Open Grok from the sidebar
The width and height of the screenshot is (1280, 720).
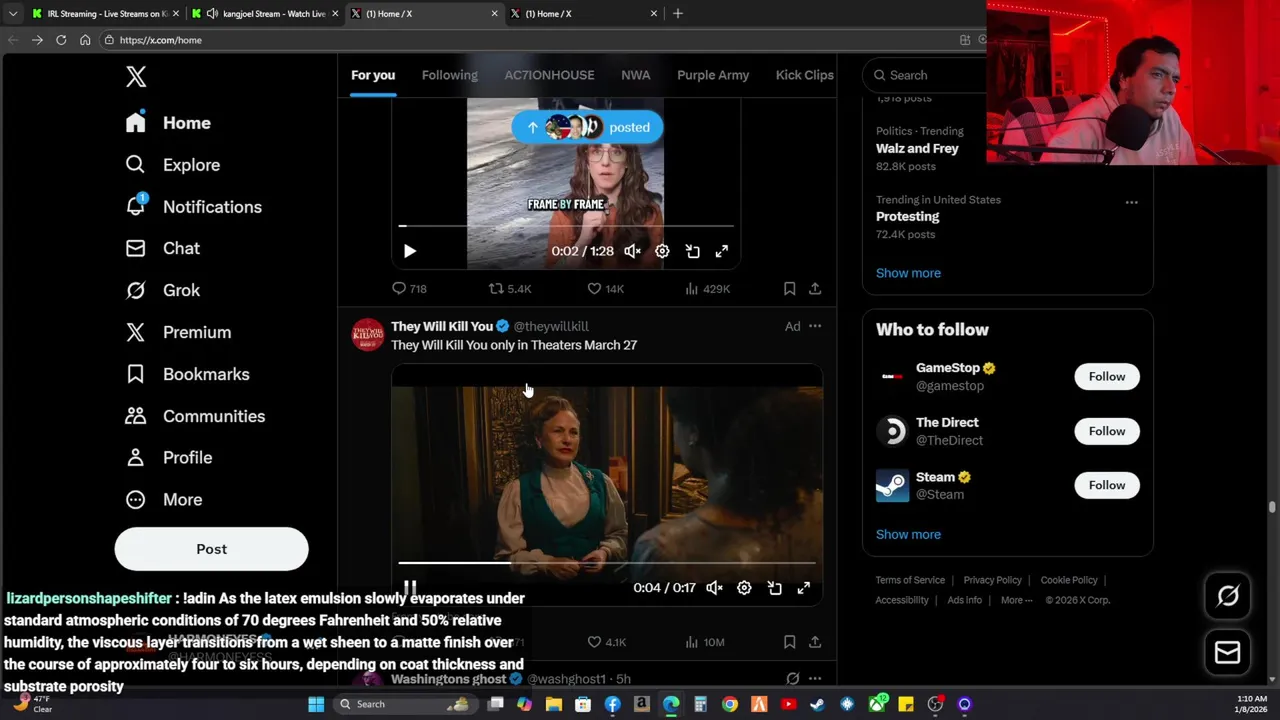click(162, 290)
